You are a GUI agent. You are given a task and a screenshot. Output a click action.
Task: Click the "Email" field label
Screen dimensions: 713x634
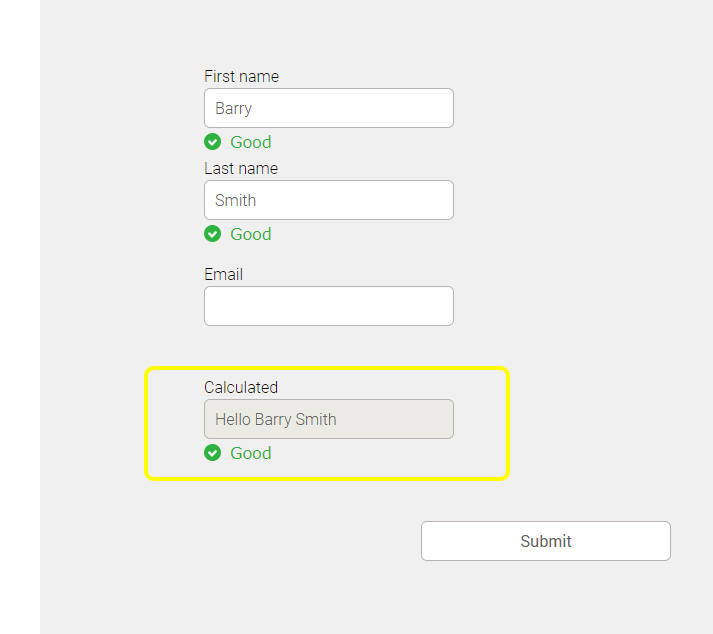pos(223,274)
